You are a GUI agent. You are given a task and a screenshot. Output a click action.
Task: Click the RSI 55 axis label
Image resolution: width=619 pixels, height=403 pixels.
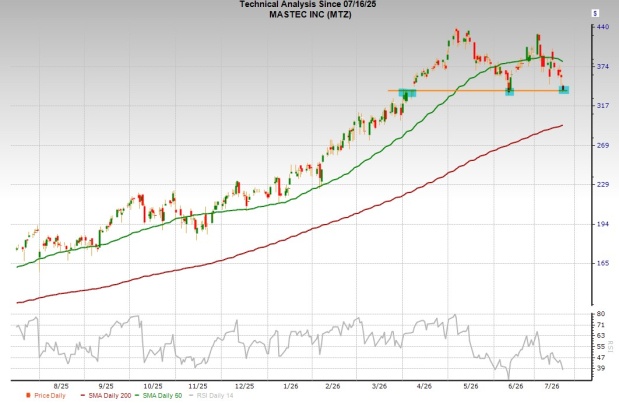pyautogui.click(x=601, y=347)
